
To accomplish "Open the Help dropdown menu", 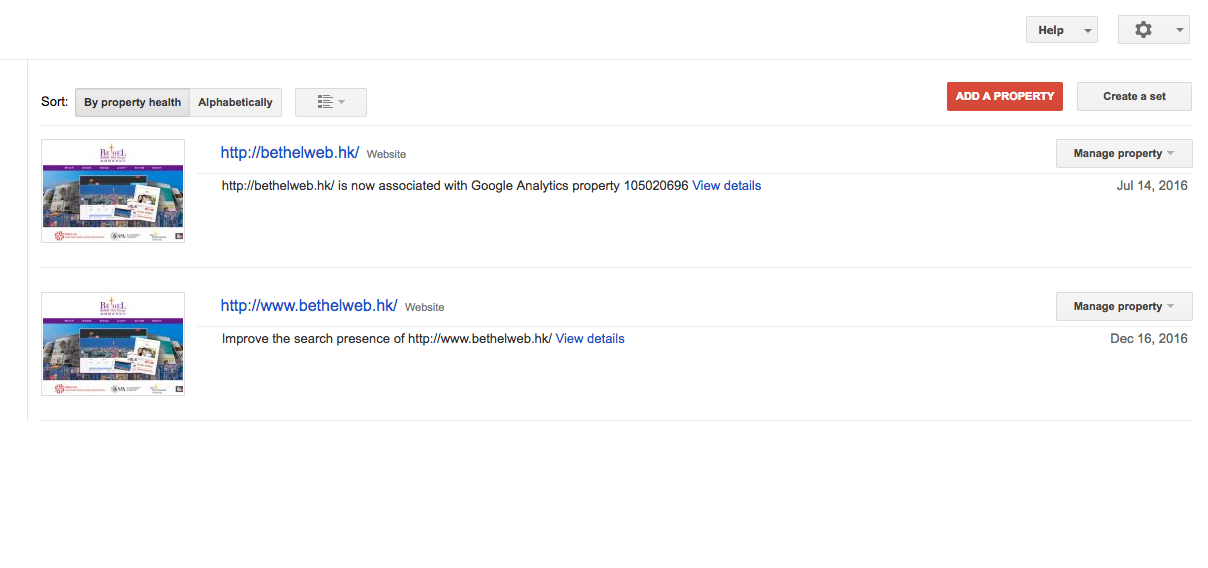I will [x=1062, y=30].
